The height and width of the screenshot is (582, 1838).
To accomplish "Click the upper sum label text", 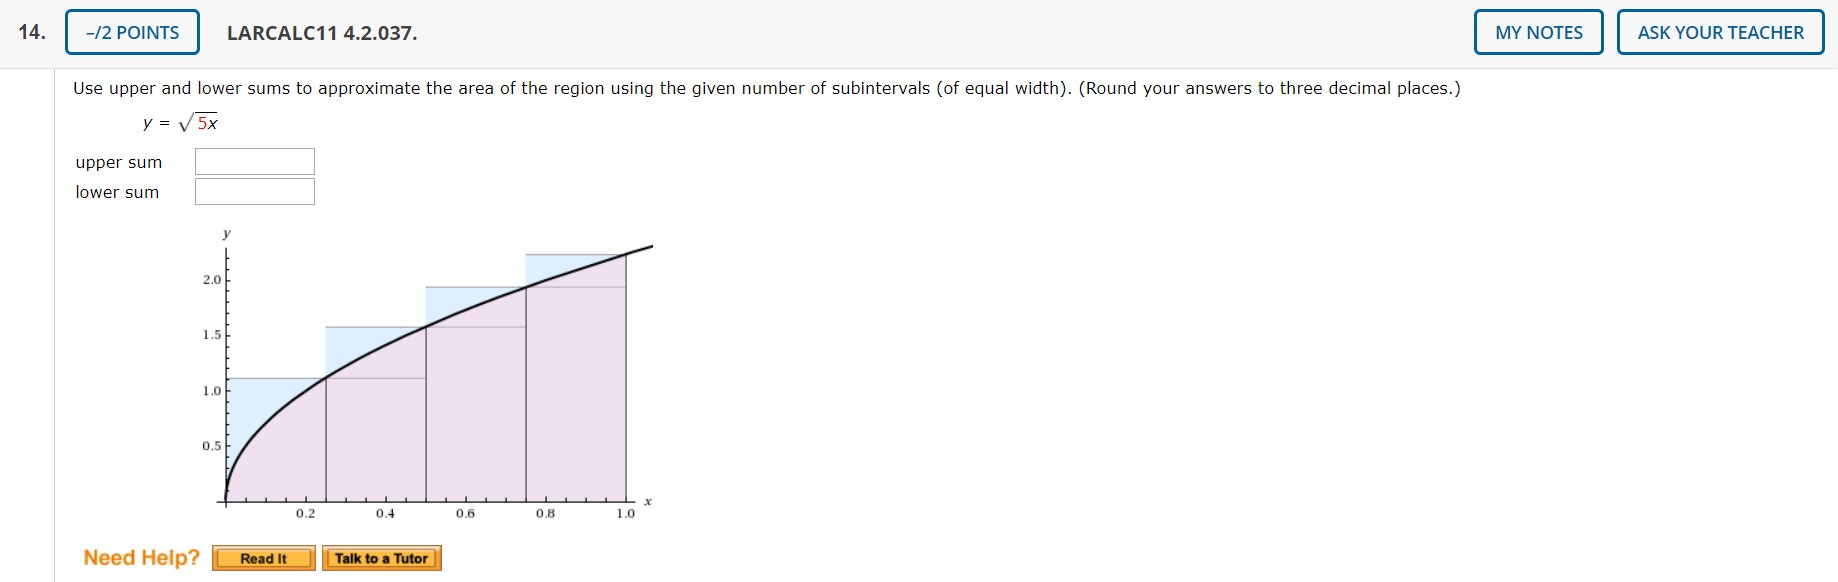I will [x=118, y=162].
